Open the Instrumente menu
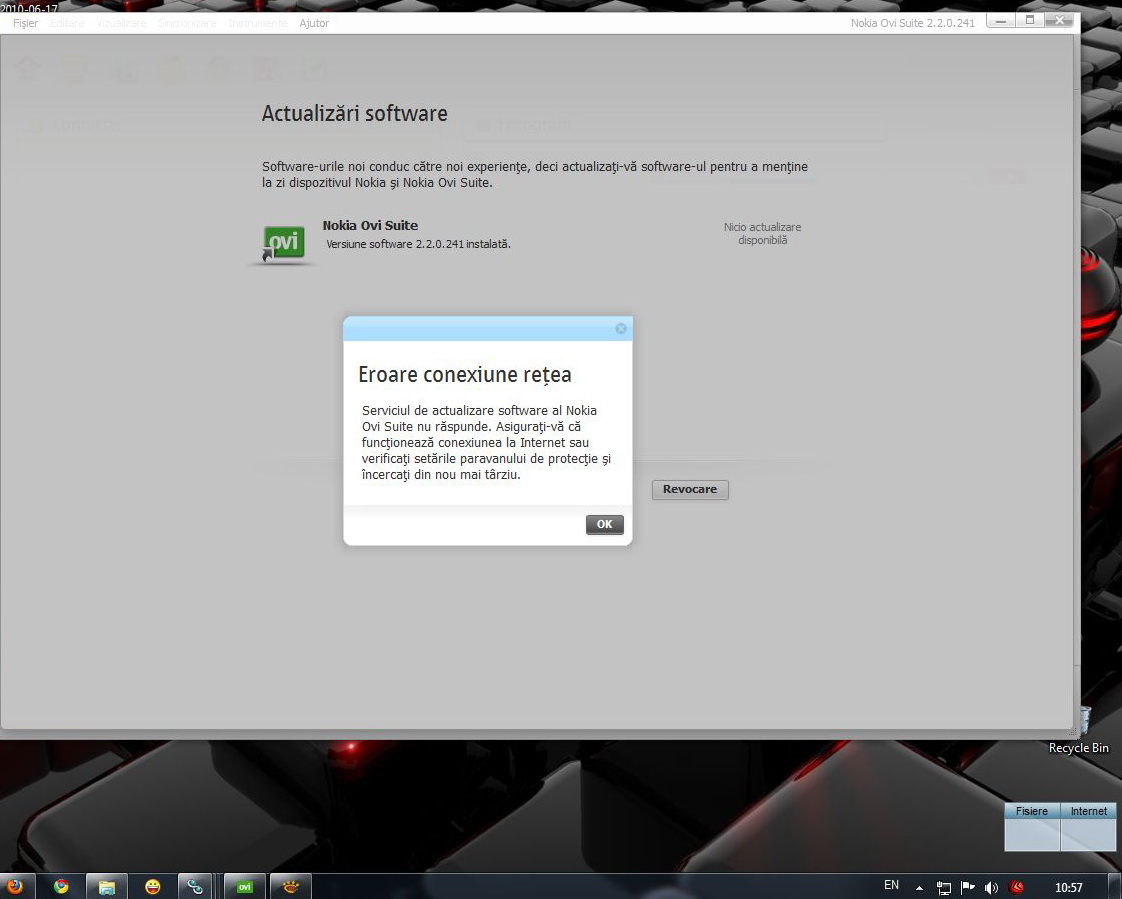 click(x=258, y=23)
